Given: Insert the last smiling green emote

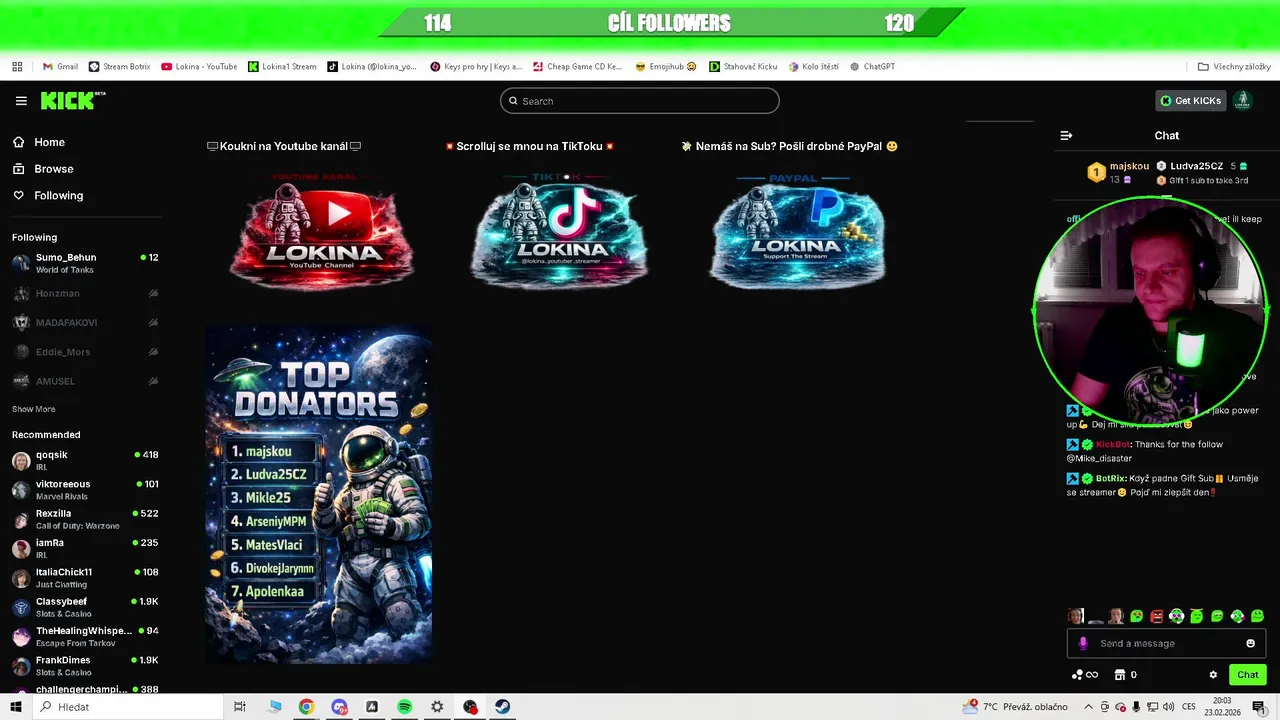Looking at the screenshot, I should click(1257, 616).
